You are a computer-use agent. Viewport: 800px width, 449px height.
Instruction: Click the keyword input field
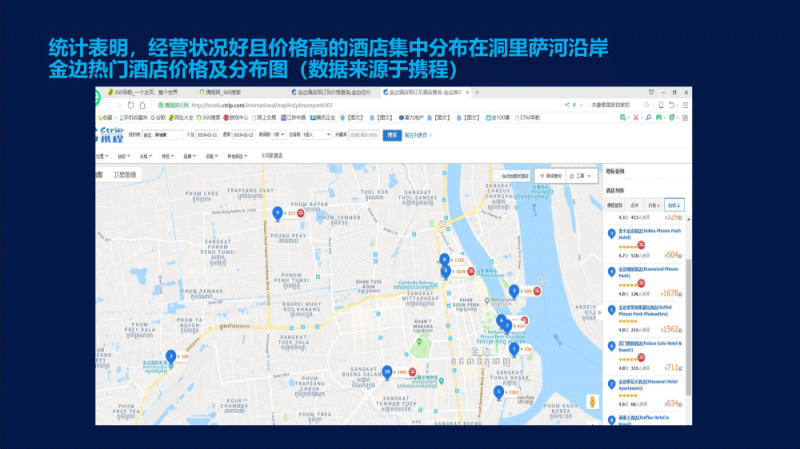(364, 135)
